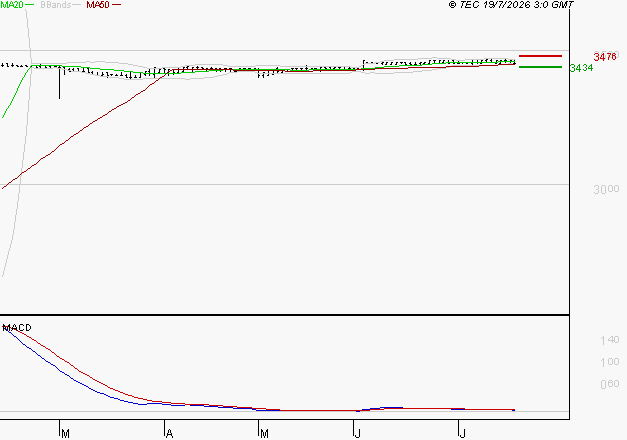The height and width of the screenshot is (440, 627).
Task: Click the BBands legend label
Action: click(55, 5)
